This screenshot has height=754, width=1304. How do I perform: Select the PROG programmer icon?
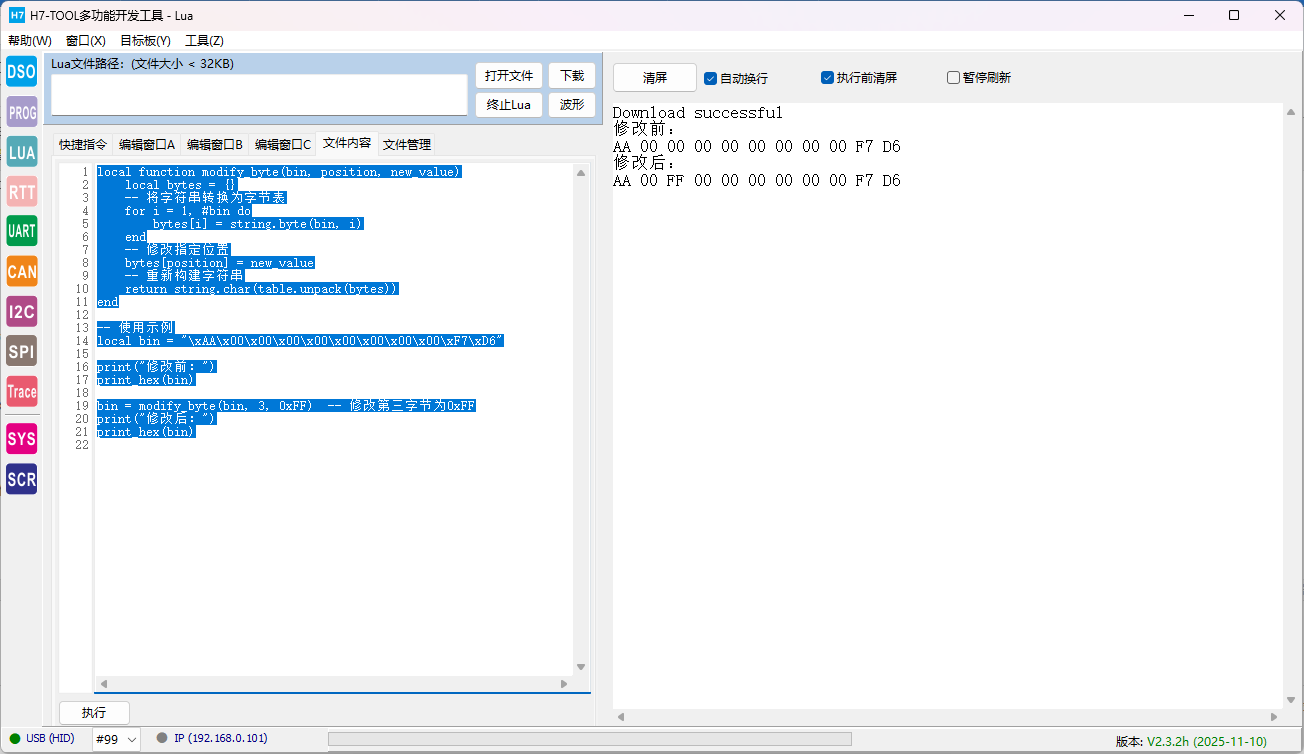point(22,112)
